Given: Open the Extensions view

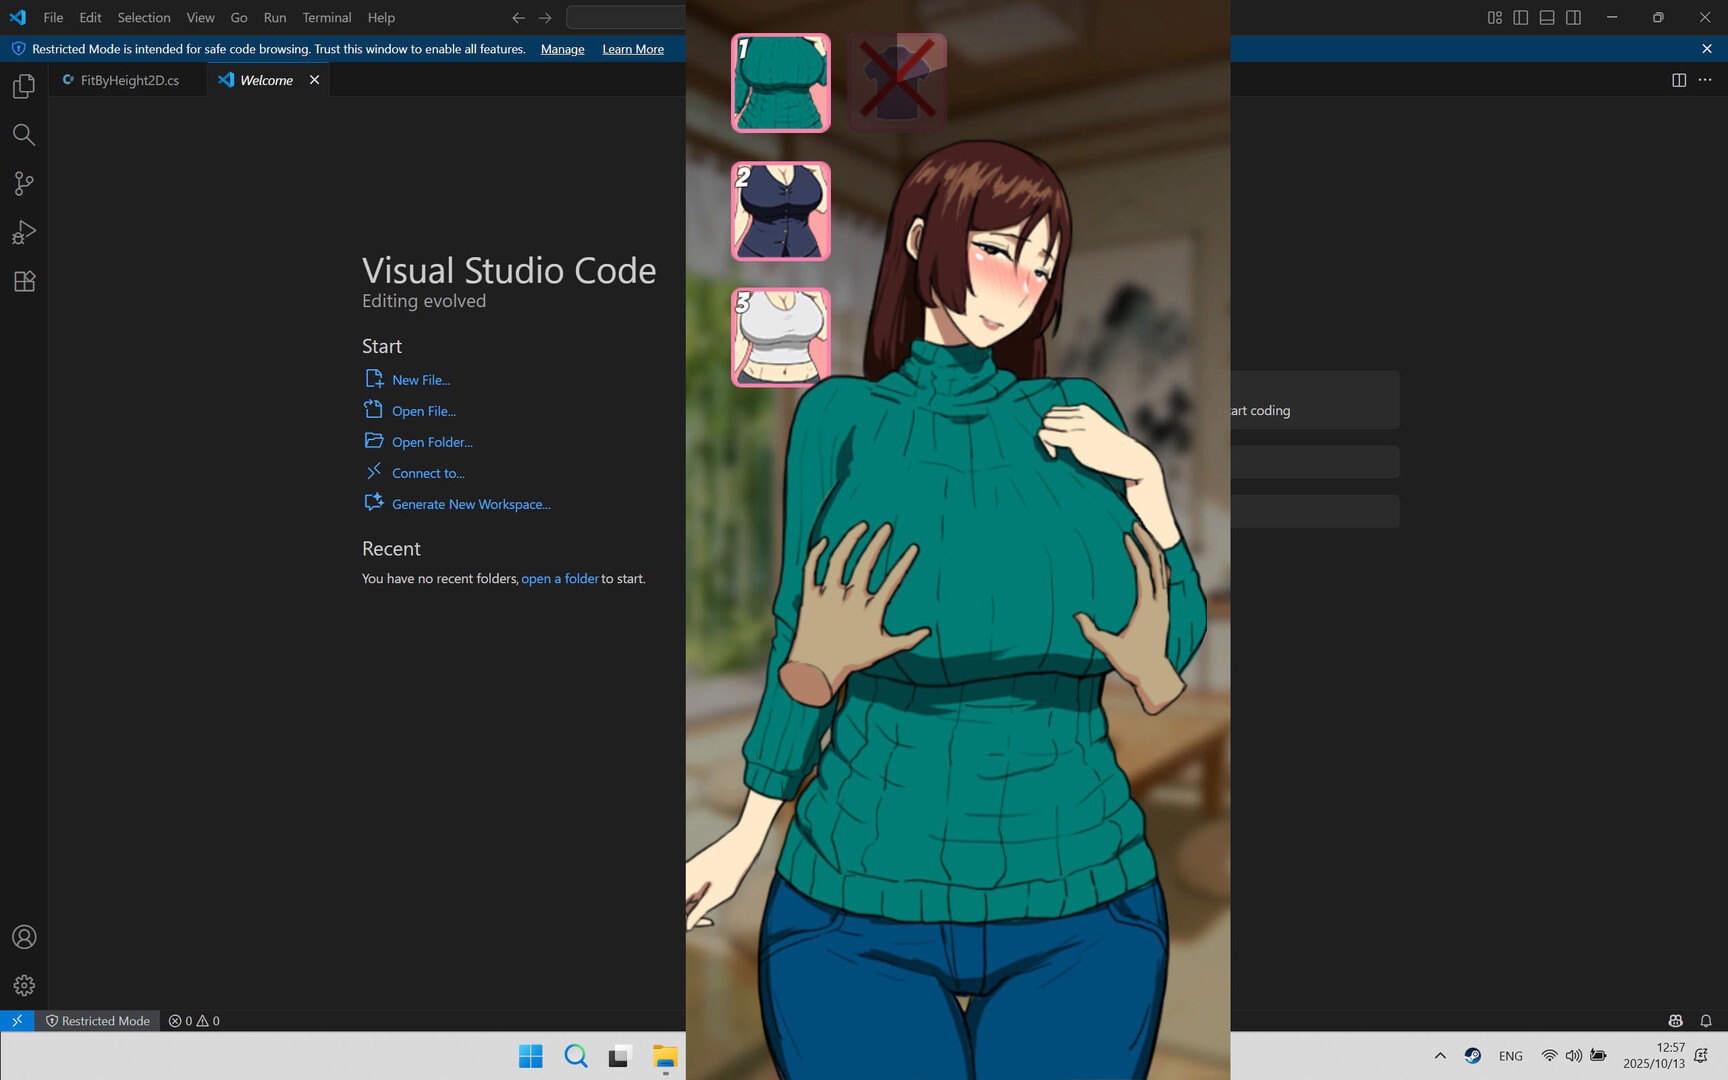Looking at the screenshot, I should 24,282.
